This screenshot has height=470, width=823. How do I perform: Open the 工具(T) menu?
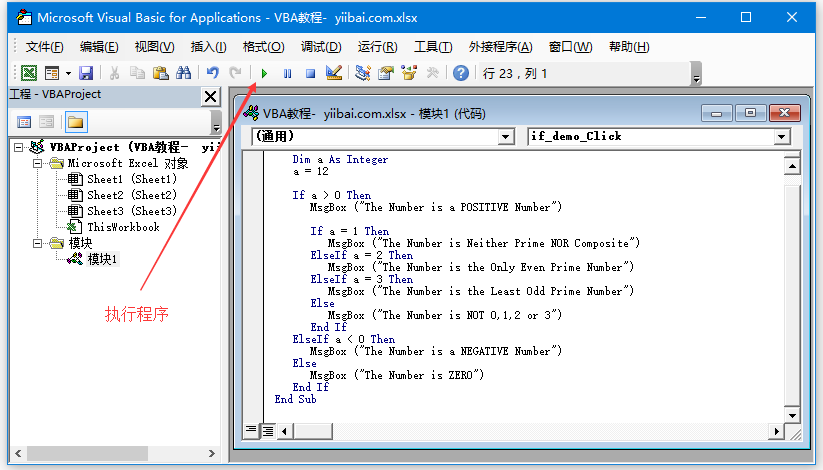(x=433, y=47)
